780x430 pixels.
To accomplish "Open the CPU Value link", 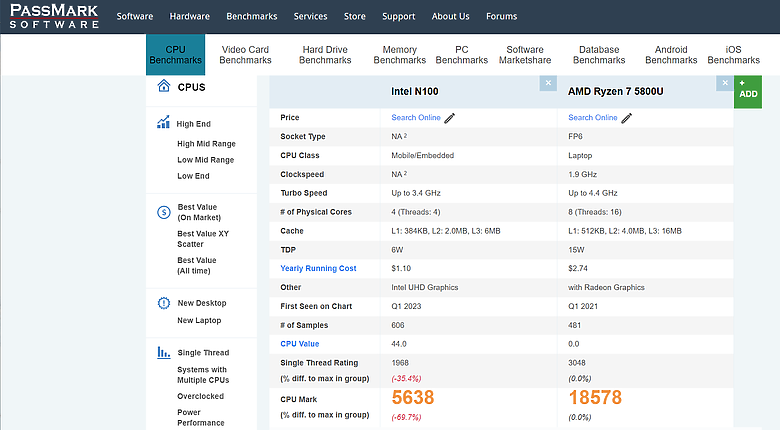I will tap(299, 344).
